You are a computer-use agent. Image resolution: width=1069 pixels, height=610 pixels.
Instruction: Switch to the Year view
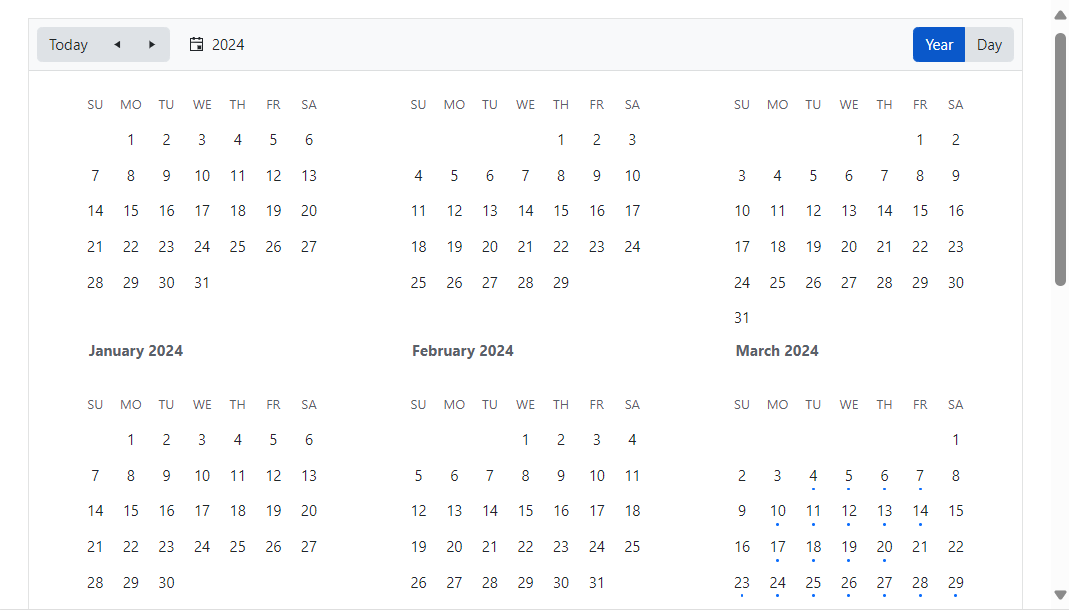pyautogui.click(x=939, y=45)
